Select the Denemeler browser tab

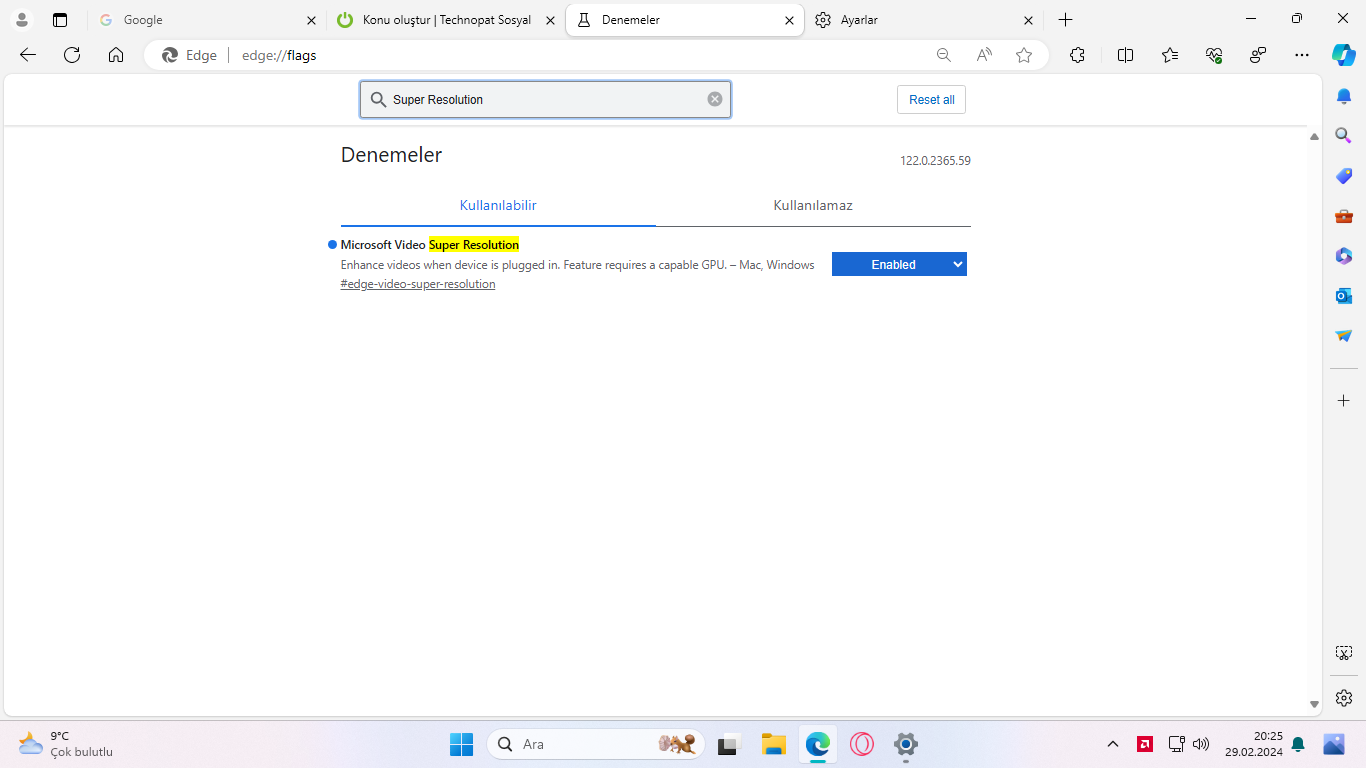685,20
